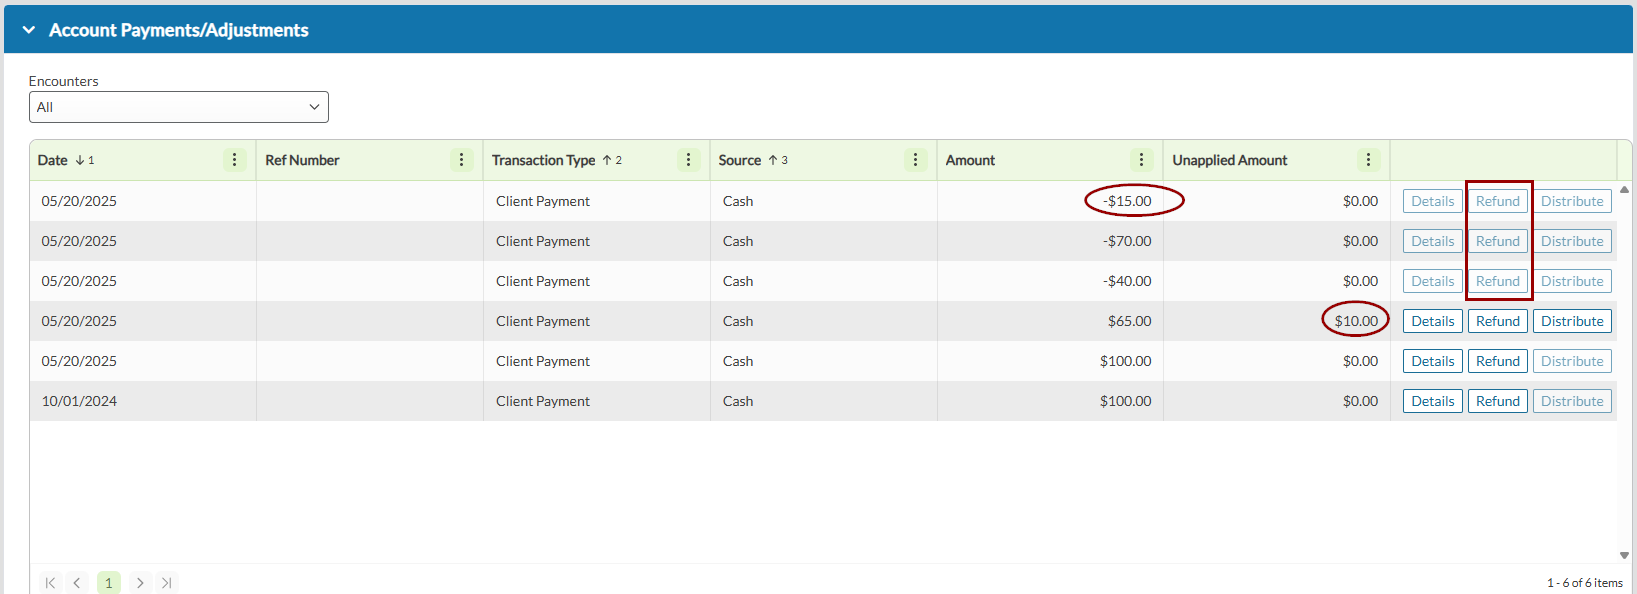Open the Ref Number column options menu
Viewport: 1637px width, 594px height.
[461, 160]
